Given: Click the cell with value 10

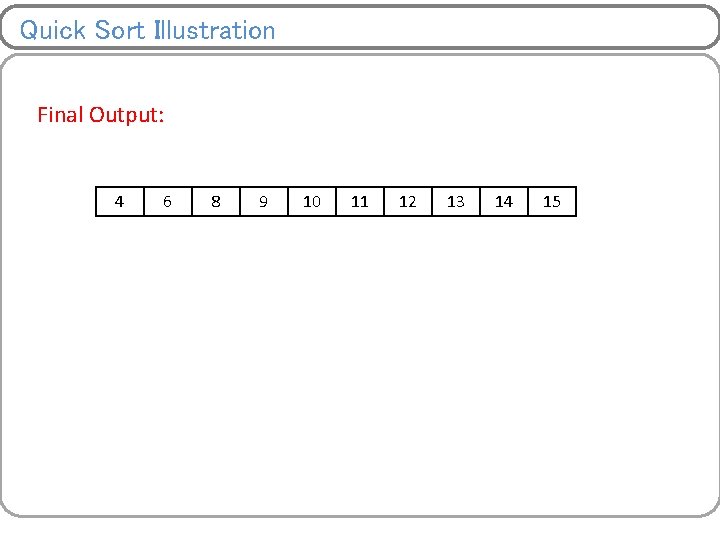Looking at the screenshot, I should pyautogui.click(x=312, y=201).
